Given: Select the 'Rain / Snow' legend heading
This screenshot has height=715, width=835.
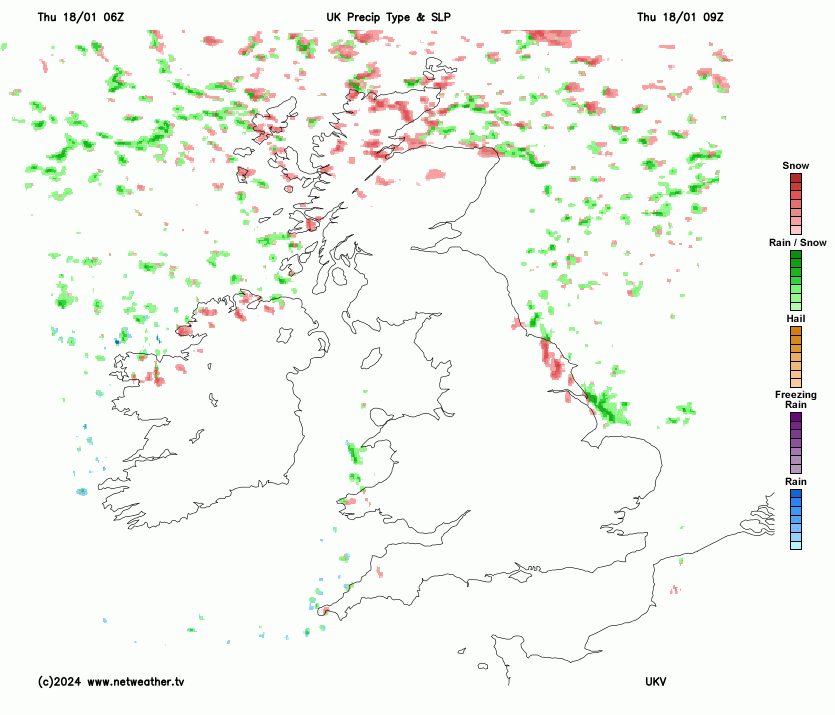Looking at the screenshot, I should pos(797,243).
